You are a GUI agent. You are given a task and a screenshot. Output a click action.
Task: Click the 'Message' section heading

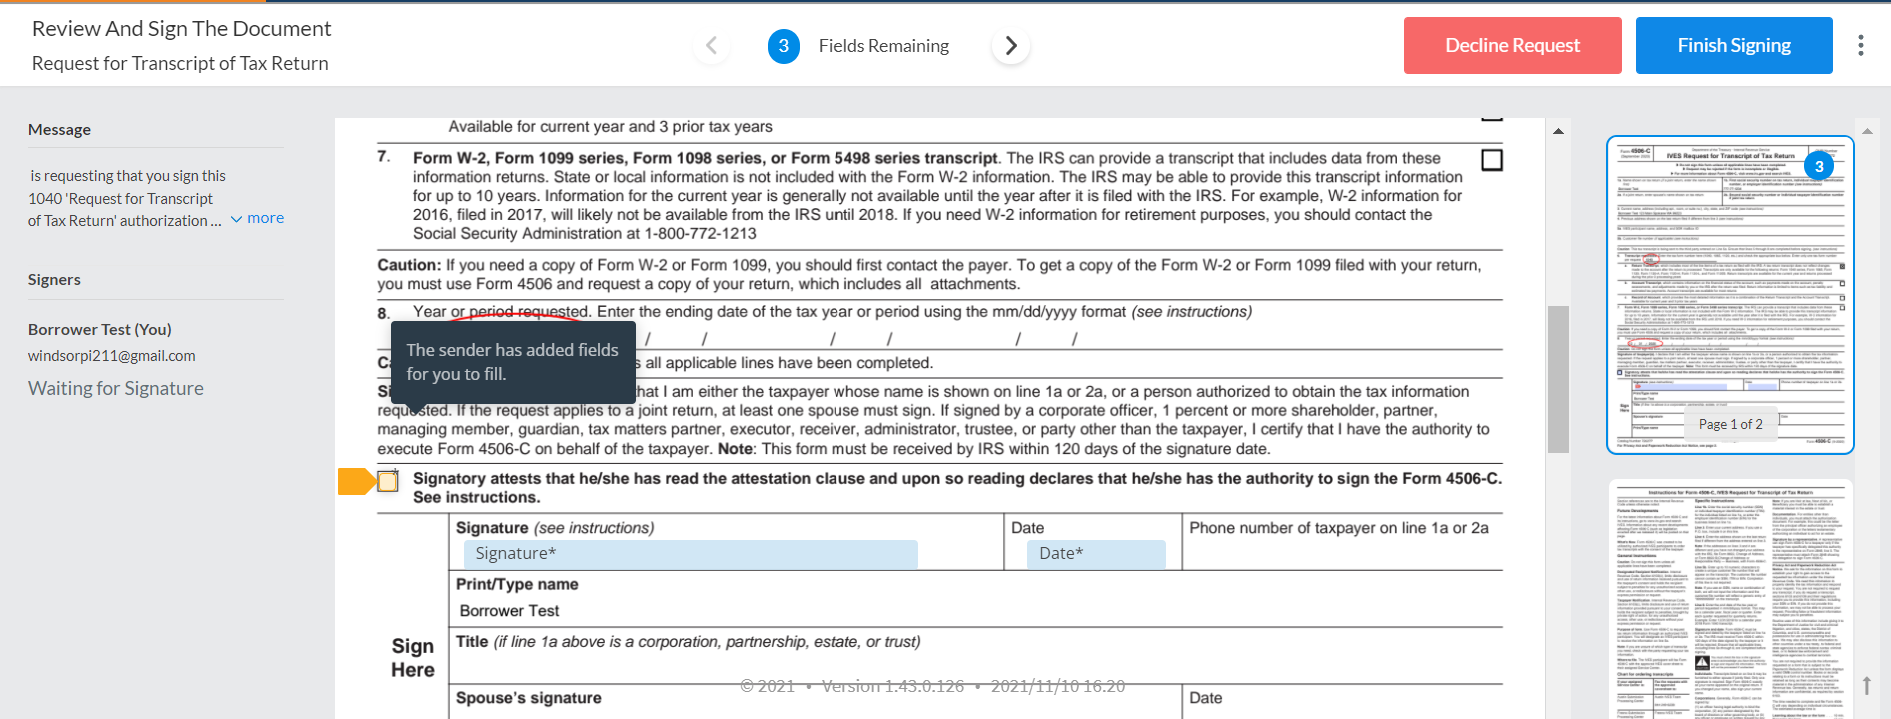pos(59,130)
